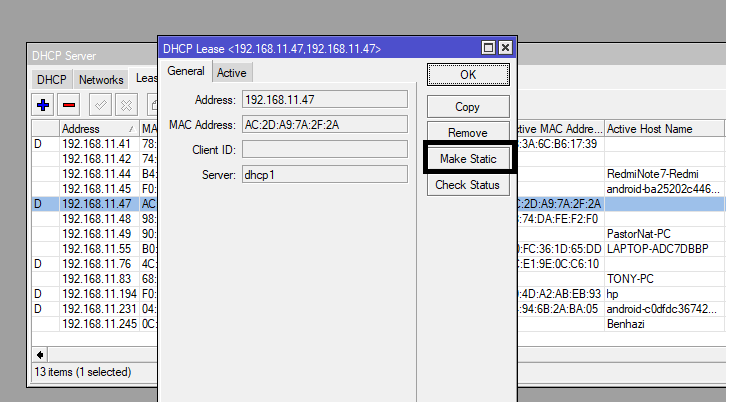Click the blue plus Add lease icon
Image resolution: width=730 pixels, height=402 pixels.
coord(43,104)
